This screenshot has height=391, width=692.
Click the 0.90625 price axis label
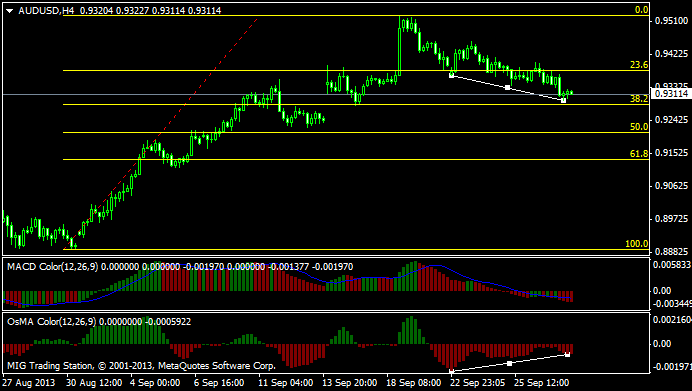point(672,186)
